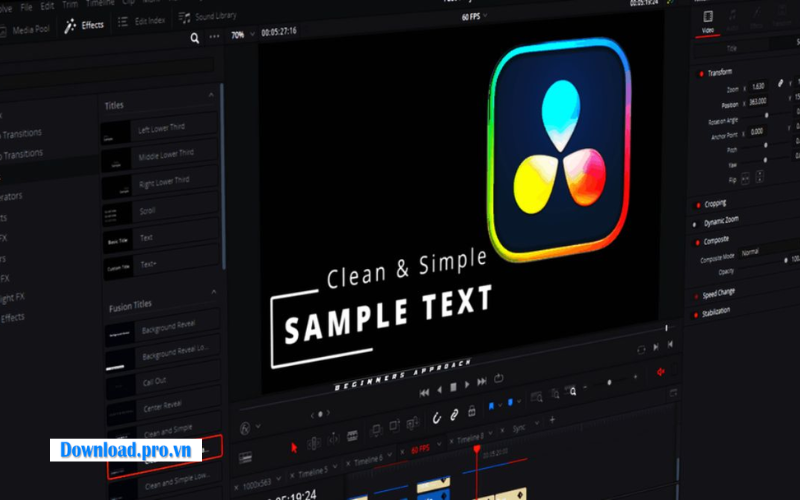800x500 pixels.
Task: Enable the Dynamic Zoom toggle
Action: click(x=694, y=224)
